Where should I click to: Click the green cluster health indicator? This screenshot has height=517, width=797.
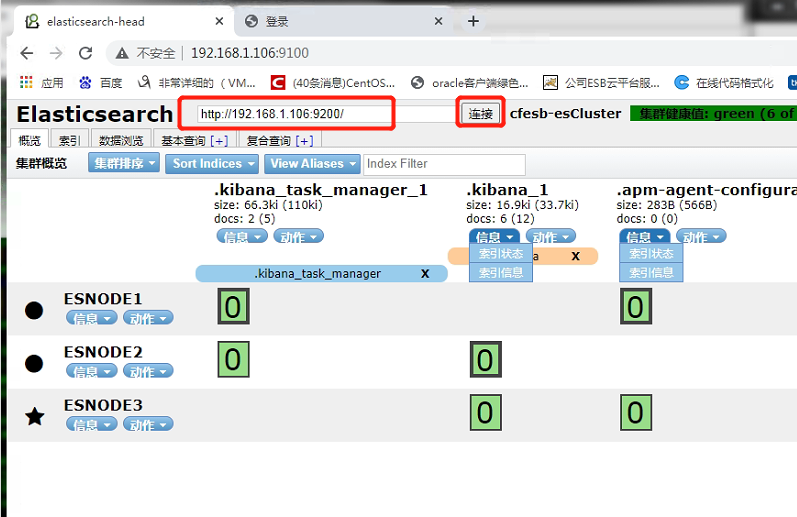pyautogui.click(x=713, y=113)
